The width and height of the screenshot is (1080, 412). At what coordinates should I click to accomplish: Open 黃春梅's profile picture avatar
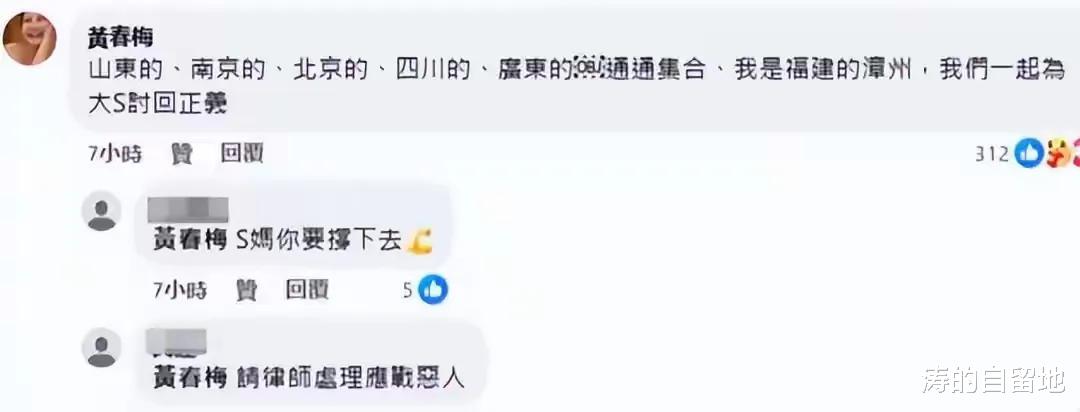click(x=28, y=39)
